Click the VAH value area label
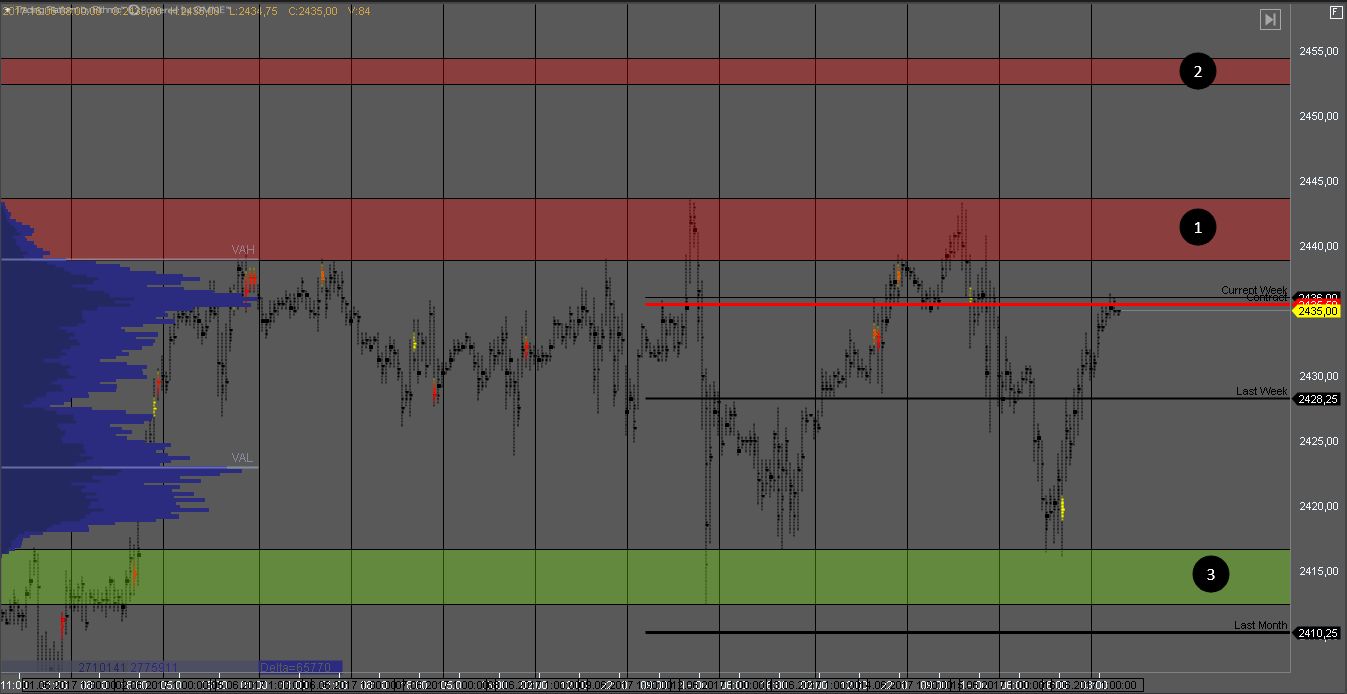1347x694 pixels. (x=243, y=250)
